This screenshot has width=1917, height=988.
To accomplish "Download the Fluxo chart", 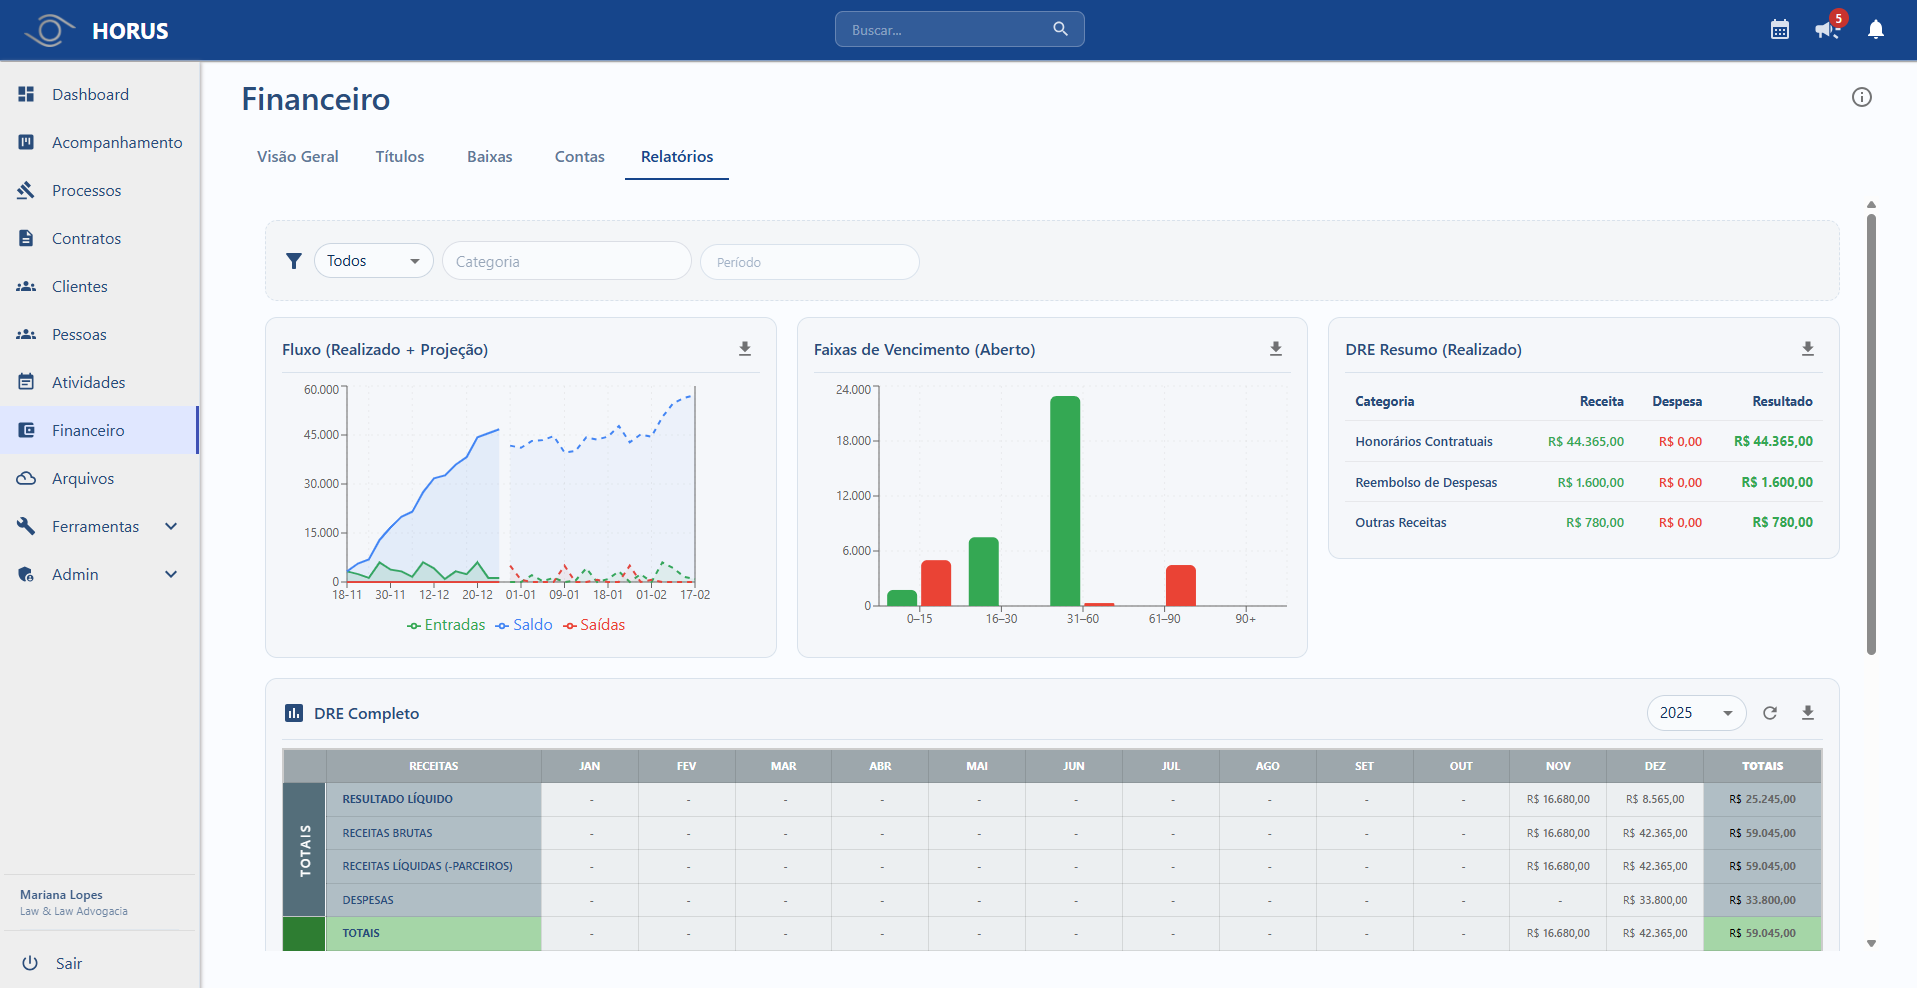I will coord(745,349).
